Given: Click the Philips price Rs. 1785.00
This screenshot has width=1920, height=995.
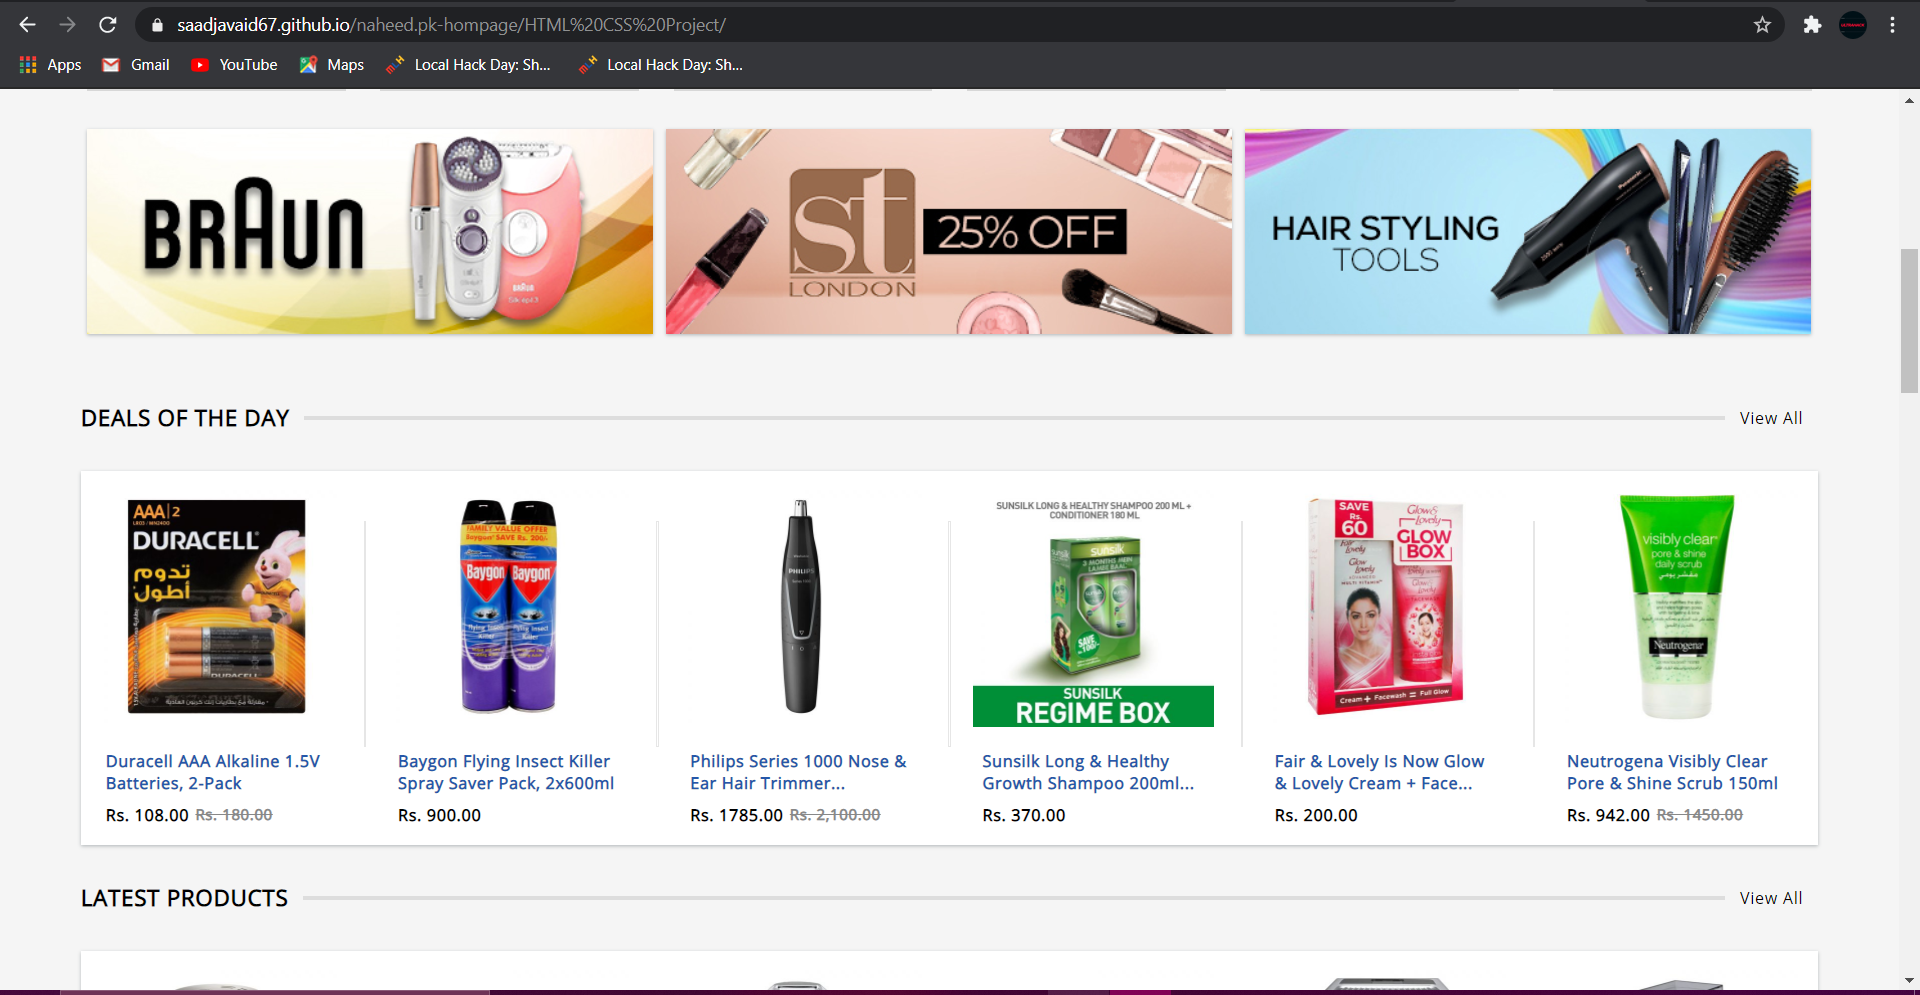Looking at the screenshot, I should [736, 815].
